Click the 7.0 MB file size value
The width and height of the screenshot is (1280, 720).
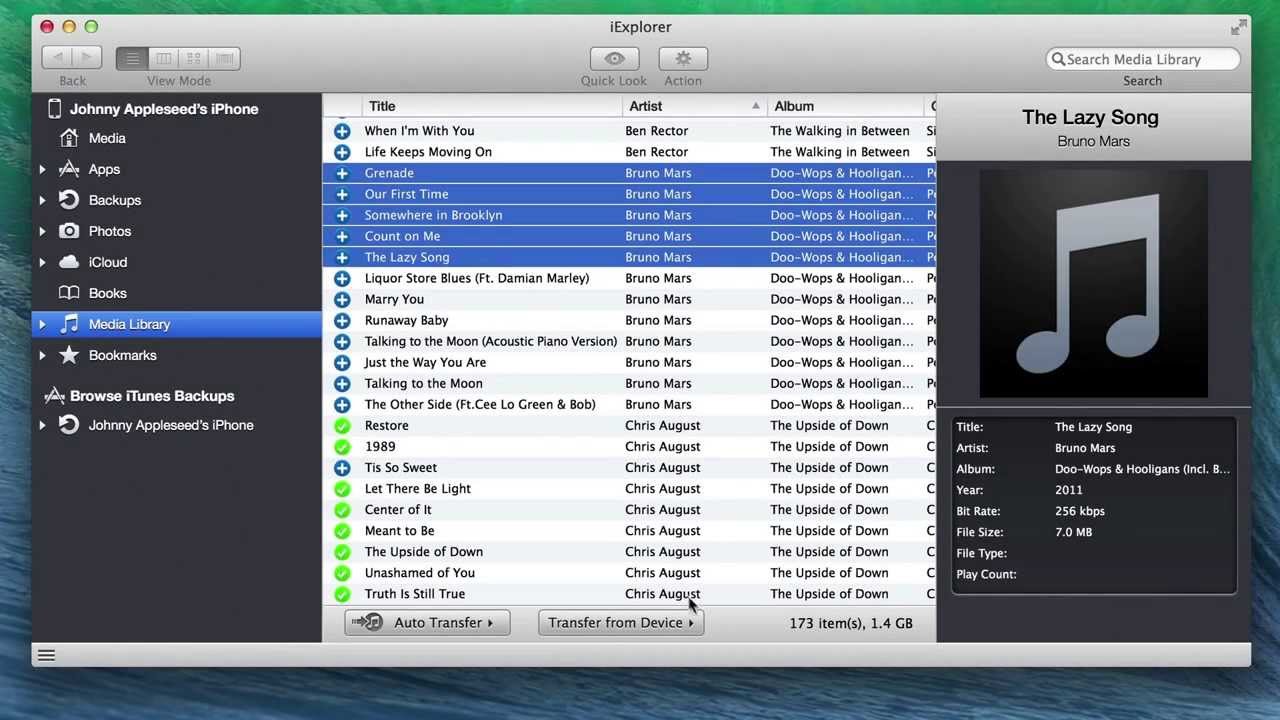pos(1073,532)
